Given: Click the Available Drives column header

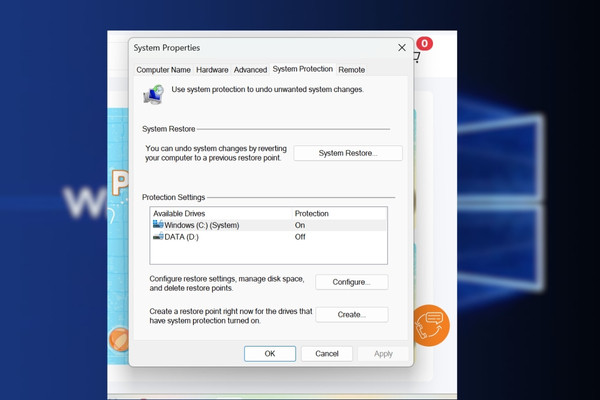Looking at the screenshot, I should [x=179, y=214].
